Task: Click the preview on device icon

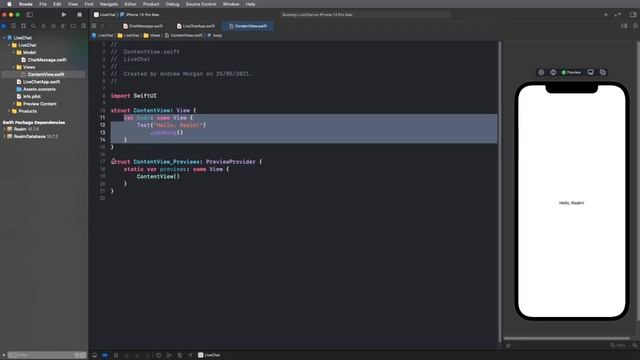Action: (x=591, y=72)
